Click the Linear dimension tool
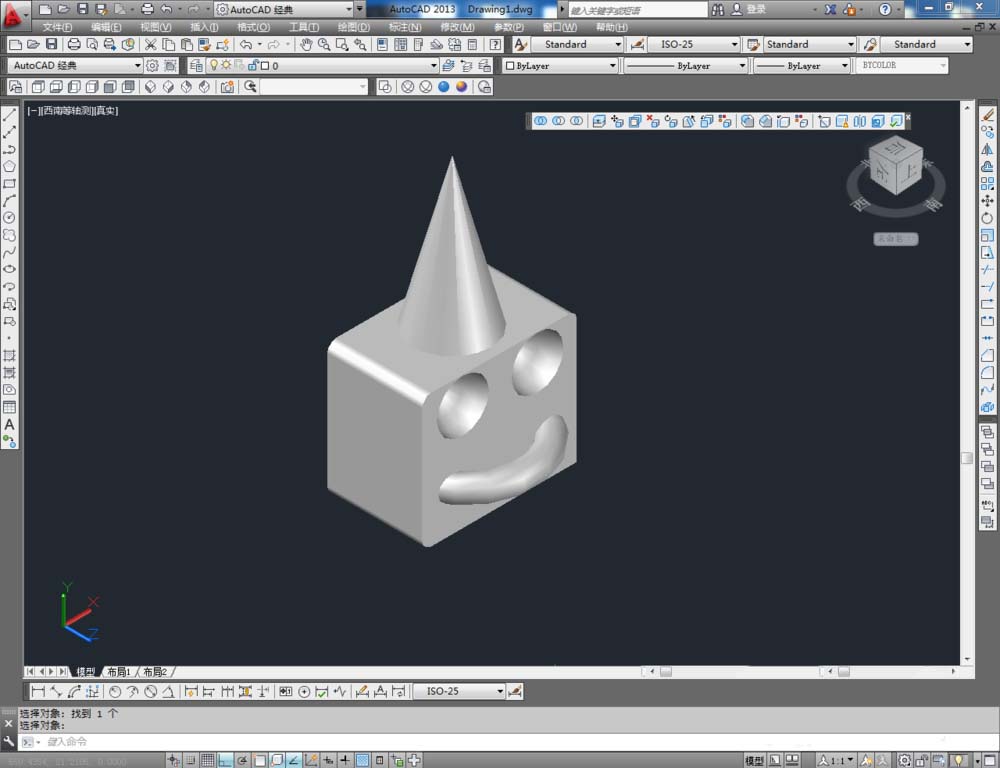 (38, 691)
